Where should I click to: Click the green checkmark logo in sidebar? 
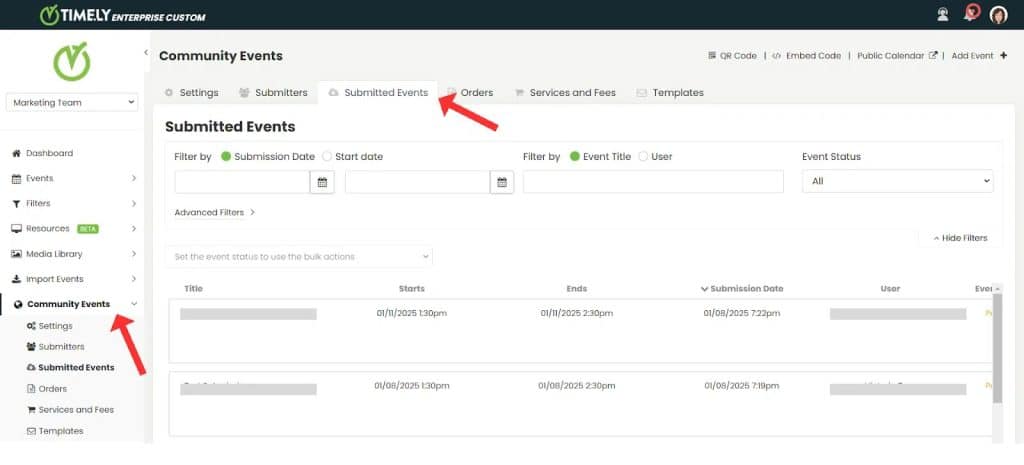click(x=72, y=61)
